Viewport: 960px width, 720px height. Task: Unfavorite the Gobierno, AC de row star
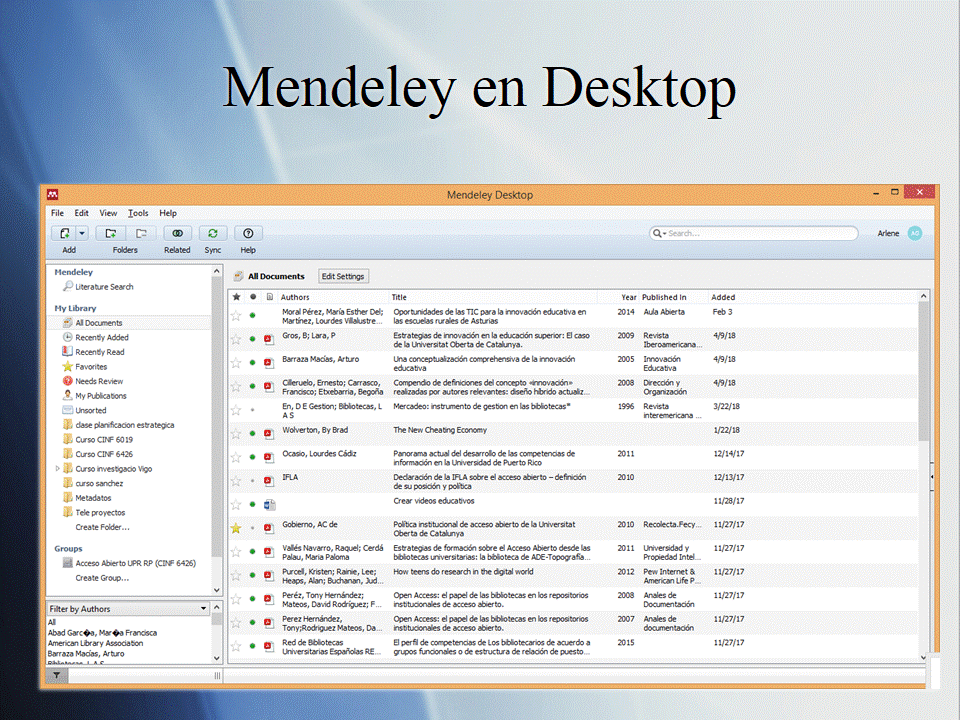tap(236, 528)
